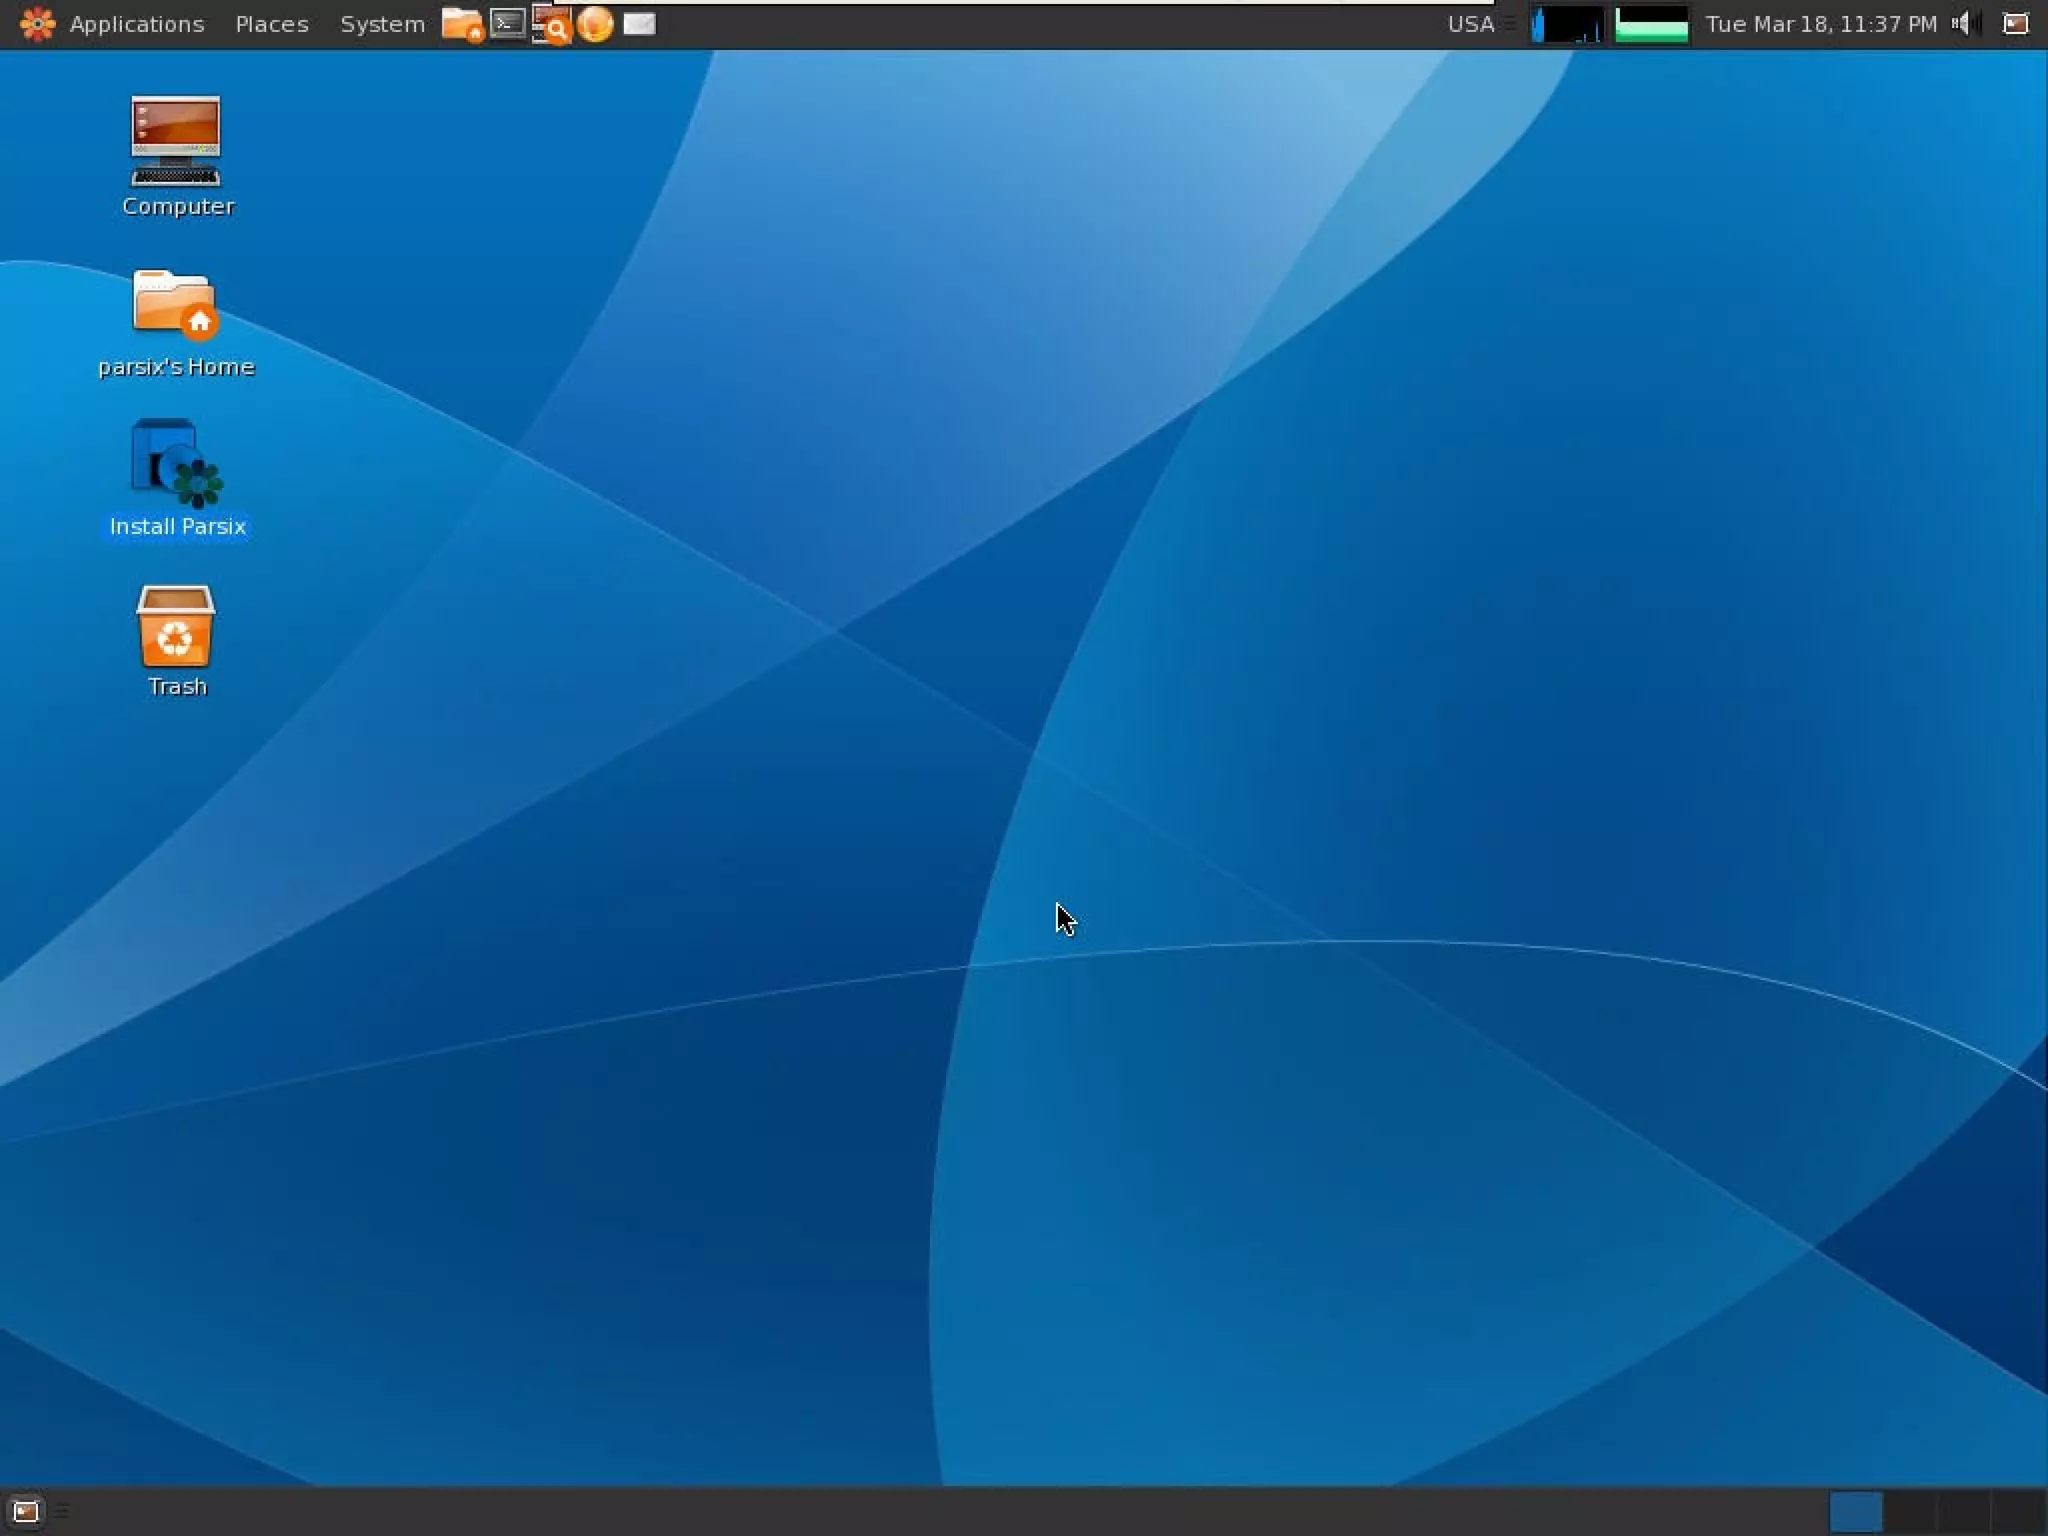Open the terminal launcher icon
2048x1536 pixels.
coord(508,23)
